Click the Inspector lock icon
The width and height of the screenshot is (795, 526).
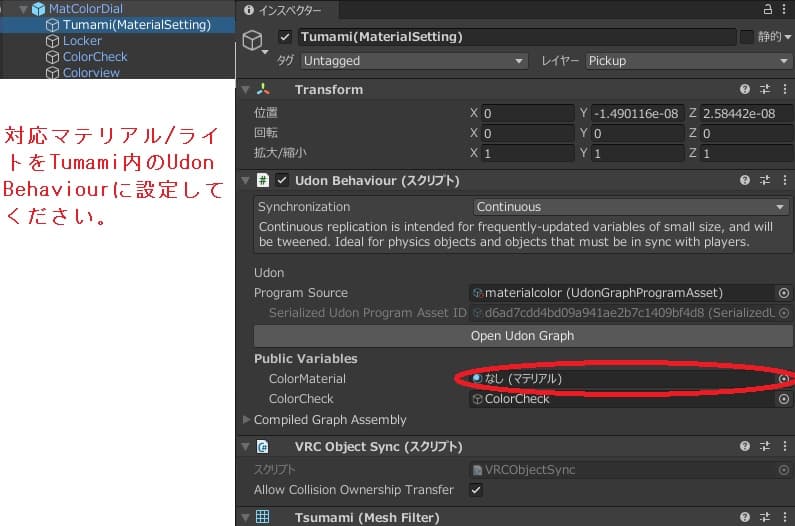(x=768, y=9)
